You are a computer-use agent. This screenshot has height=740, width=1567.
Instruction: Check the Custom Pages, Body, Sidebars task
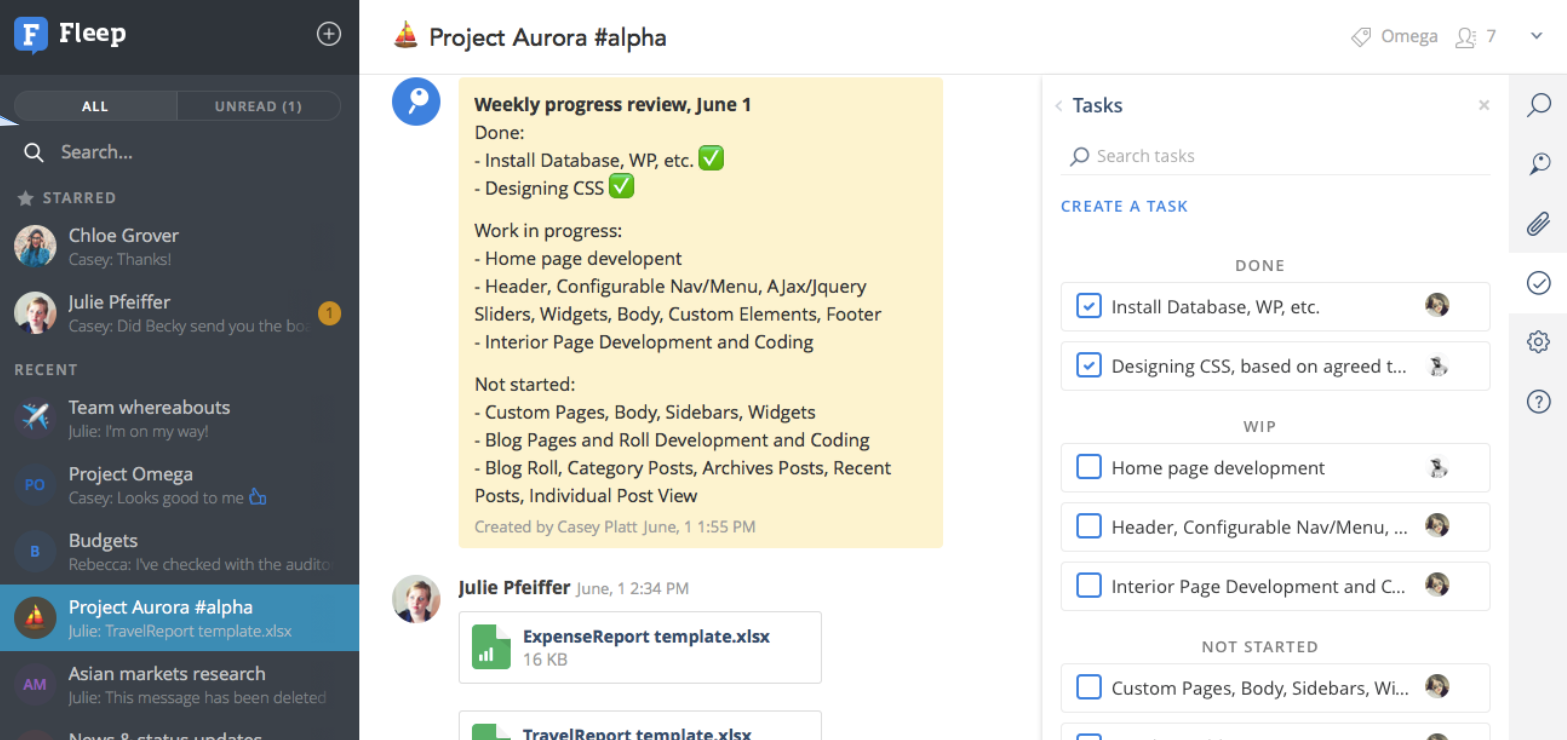[x=1089, y=688]
